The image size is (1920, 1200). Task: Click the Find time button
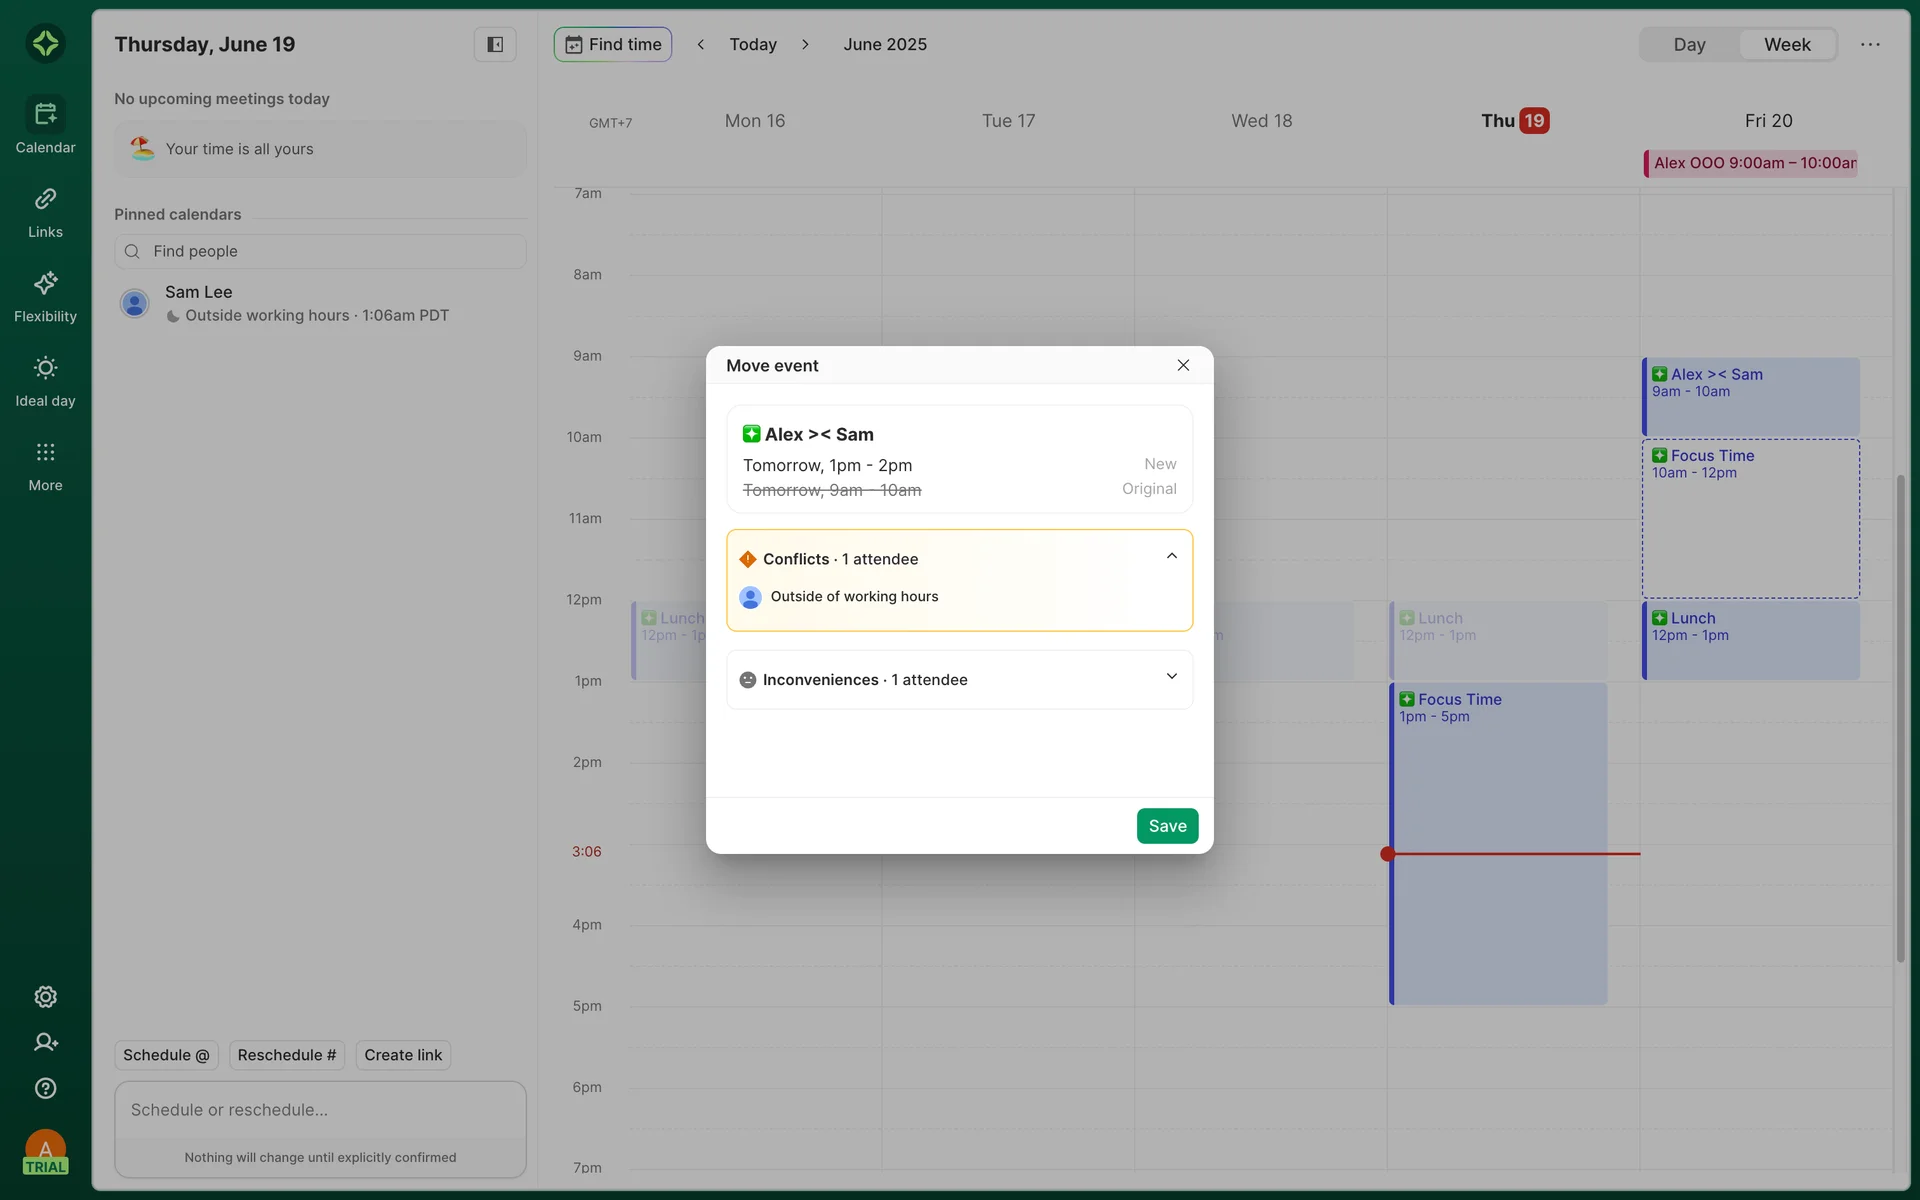point(613,44)
